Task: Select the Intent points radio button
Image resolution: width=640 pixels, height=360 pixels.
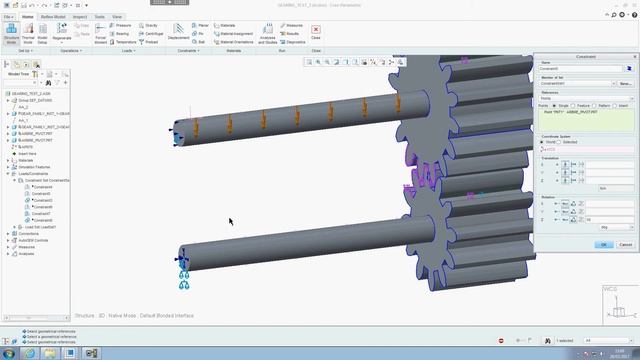Action: [614, 106]
